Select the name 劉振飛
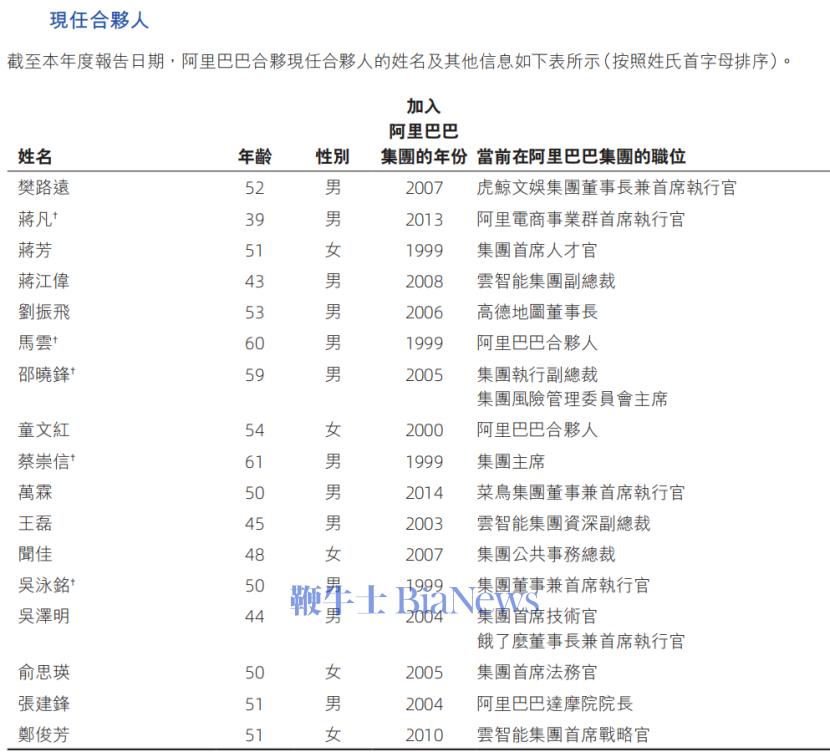Image resolution: width=830 pixels, height=752 pixels. 43,312
